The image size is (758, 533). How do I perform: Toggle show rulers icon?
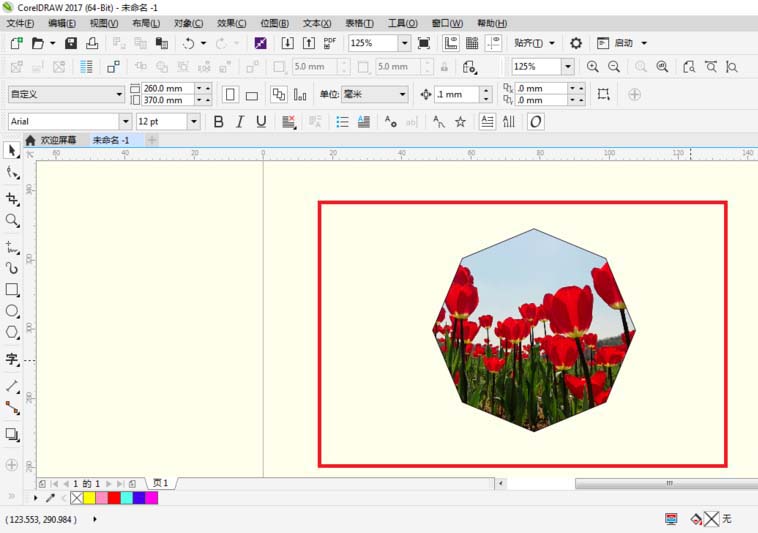[x=451, y=43]
